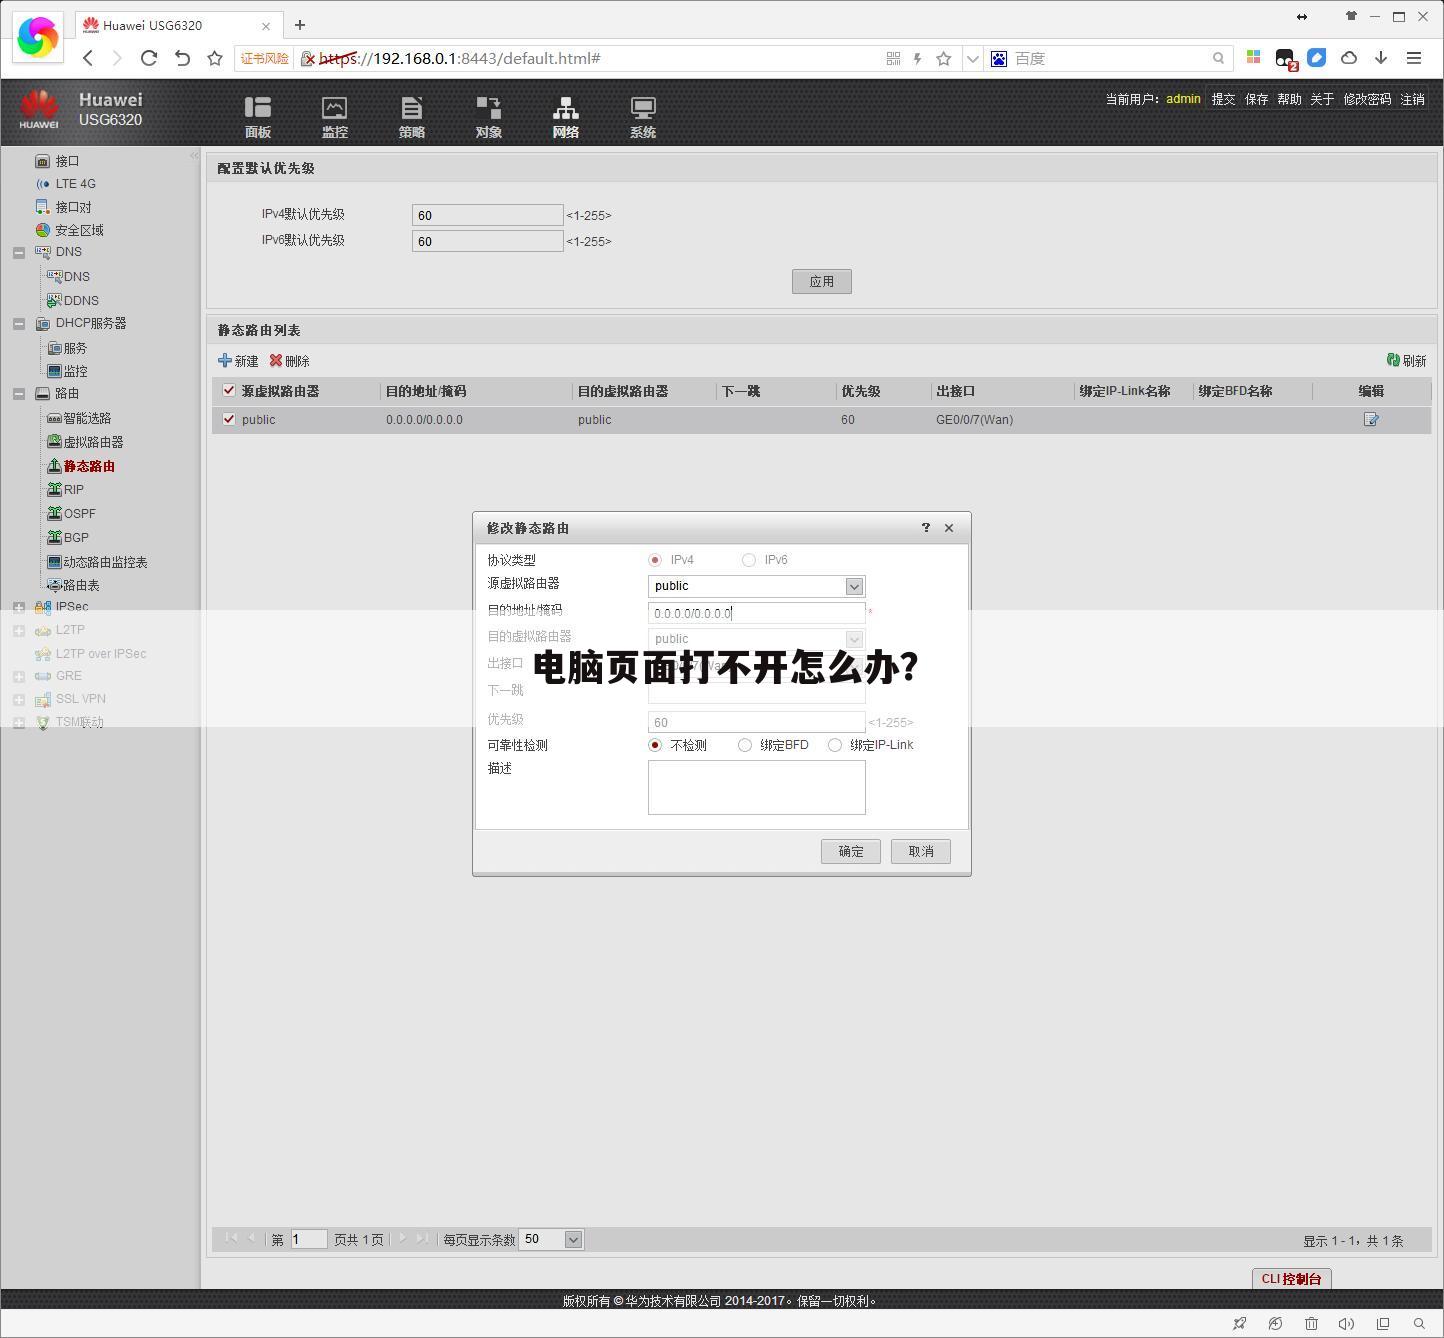Select the IPv4 protocol radio button

click(655, 560)
